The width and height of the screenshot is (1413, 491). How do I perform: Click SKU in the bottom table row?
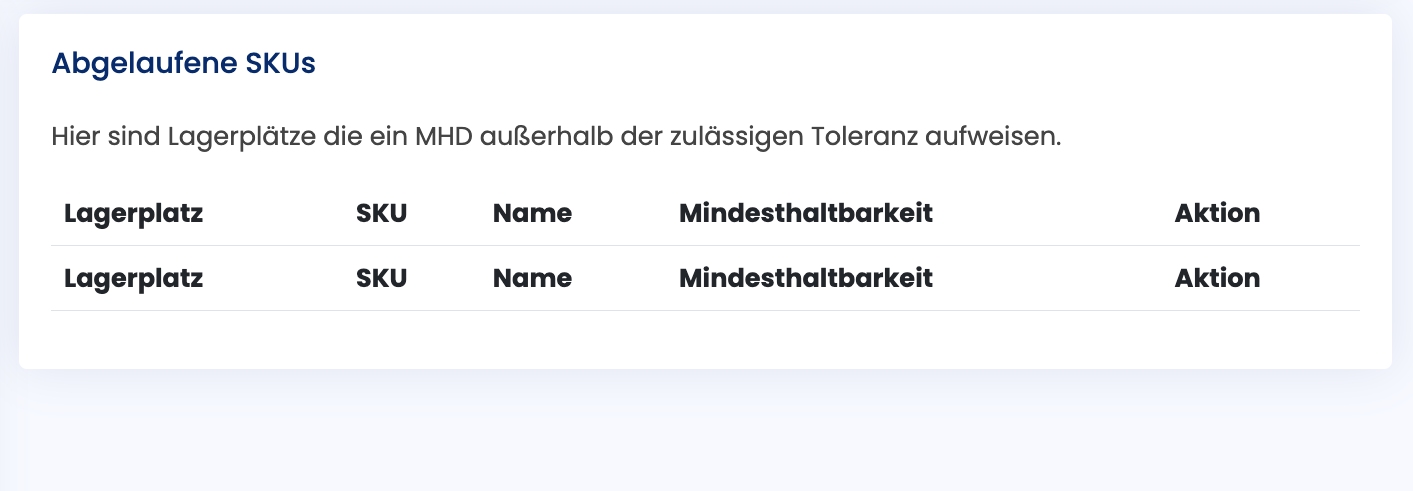pos(381,278)
